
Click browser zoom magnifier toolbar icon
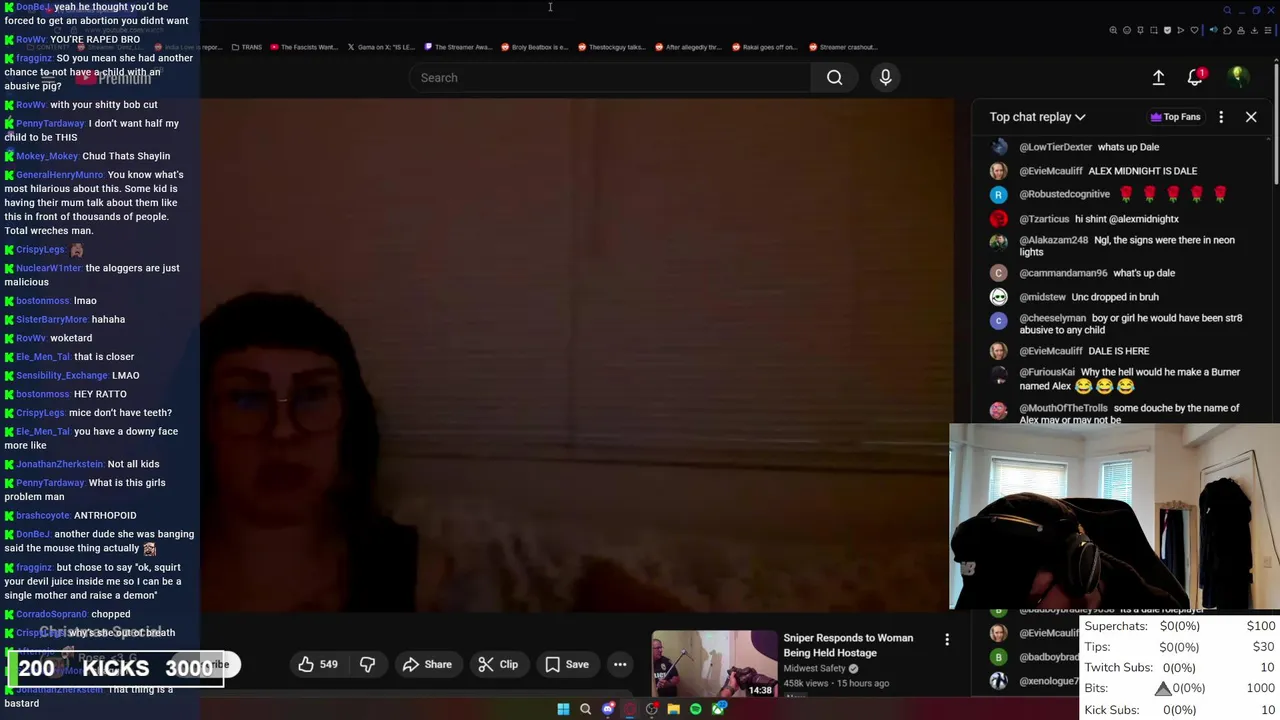pyautogui.click(x=1113, y=30)
